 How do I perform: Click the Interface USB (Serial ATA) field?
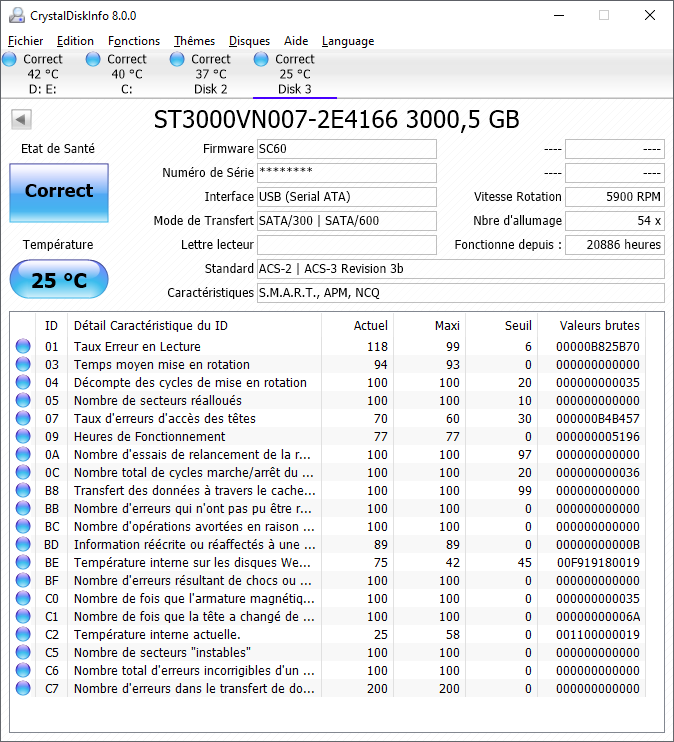pyautogui.click(x=346, y=197)
